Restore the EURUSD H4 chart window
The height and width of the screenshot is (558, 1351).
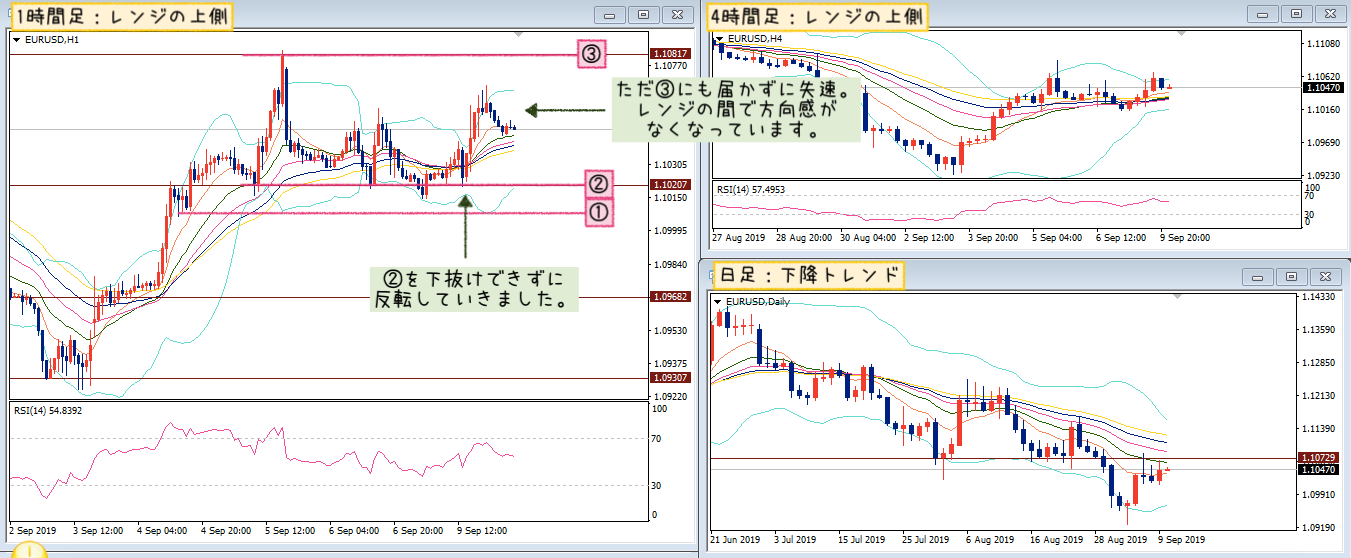(1297, 15)
